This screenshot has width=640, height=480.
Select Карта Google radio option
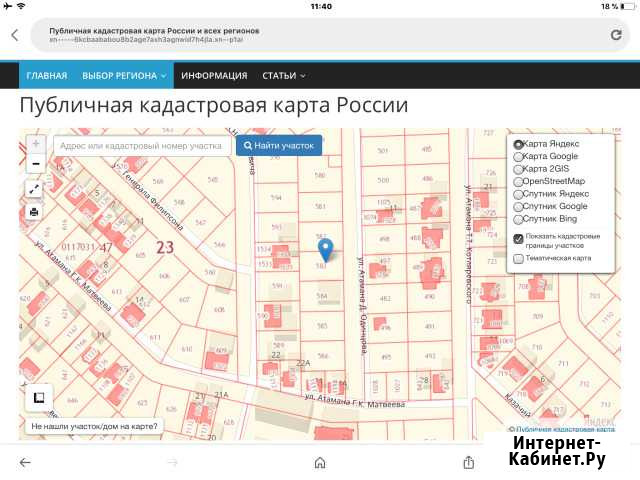518,157
